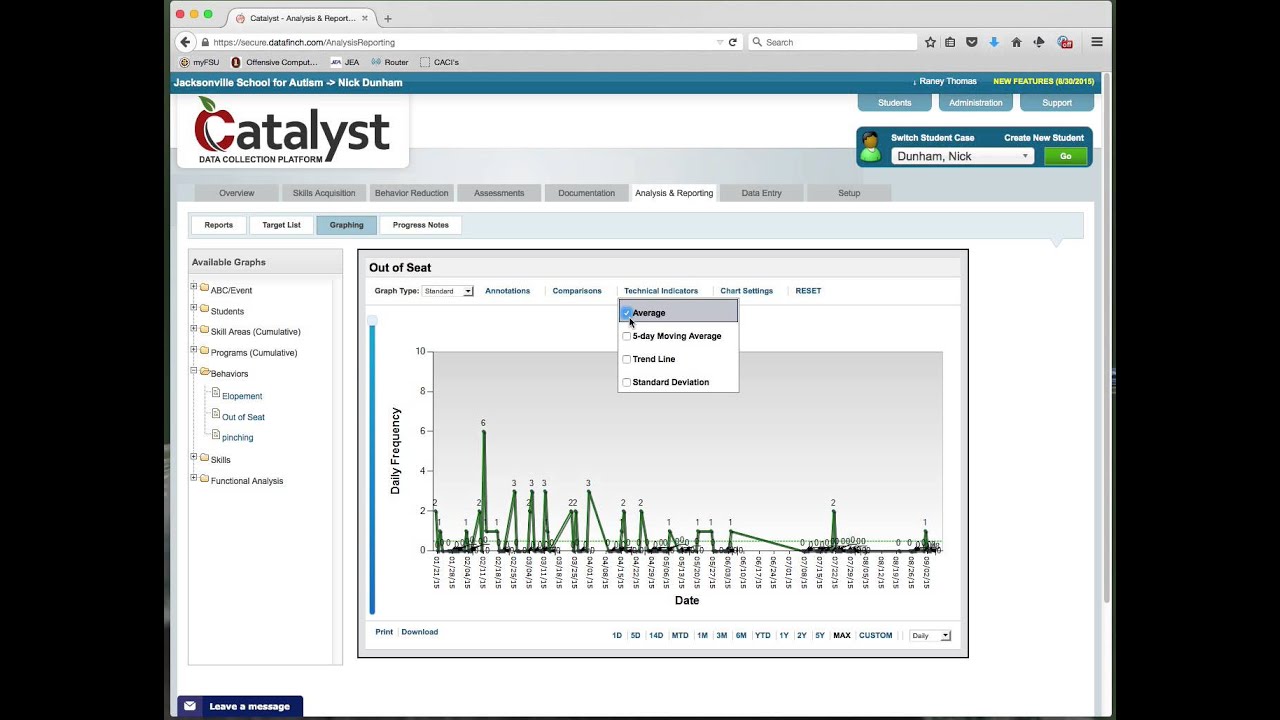Enable the 5-day Moving Average checkbox
This screenshot has width=1280, height=720.
click(627, 336)
